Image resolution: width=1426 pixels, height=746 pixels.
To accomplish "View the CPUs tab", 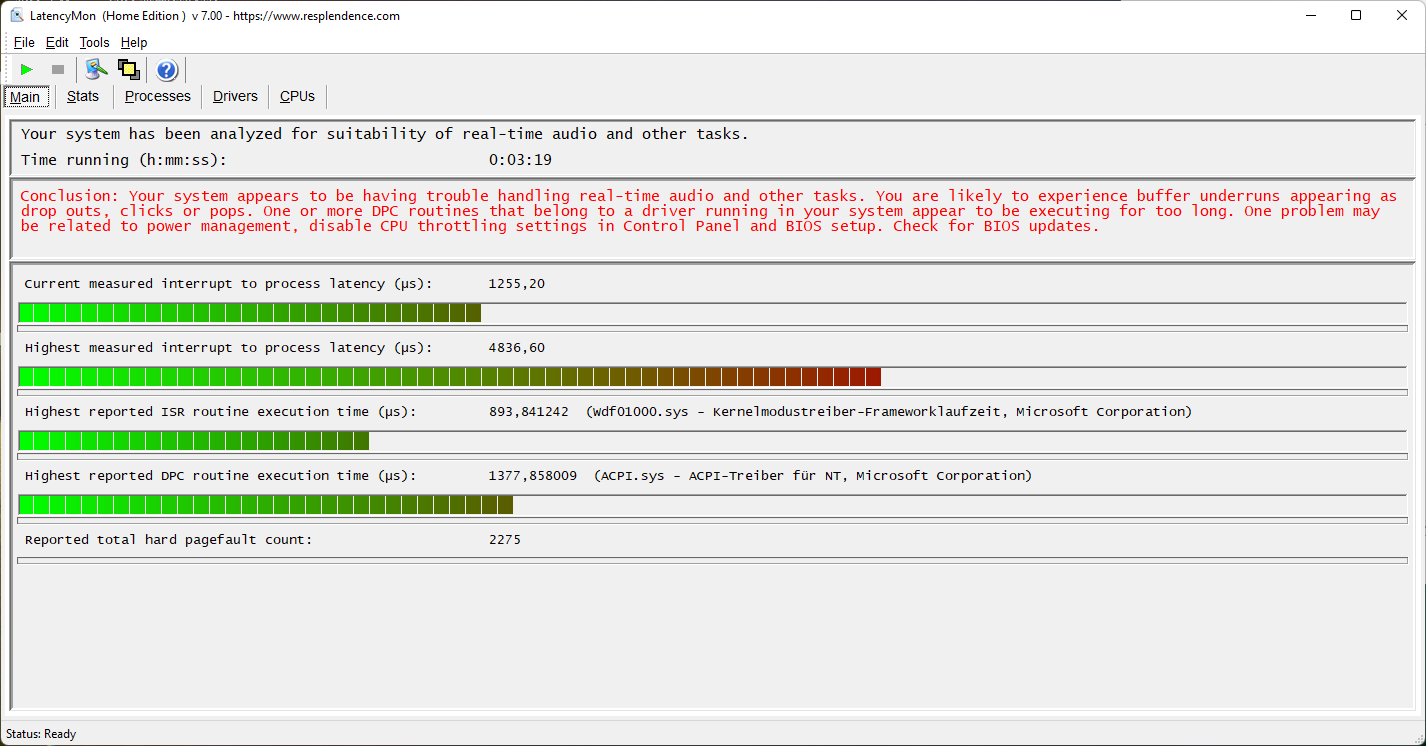I will [297, 96].
